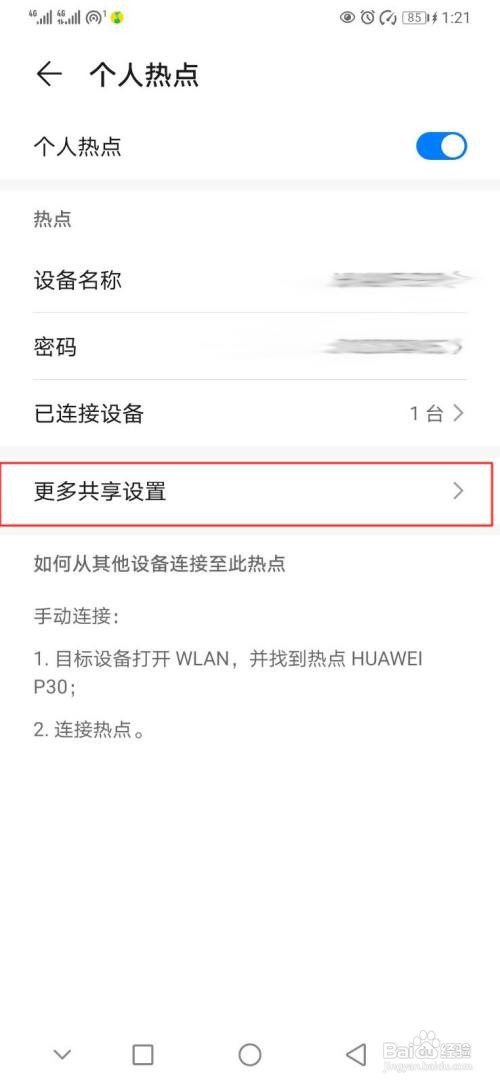Viewport: 500px width, 1084px height.
Task: Tap the battery indicator in status bar
Action: click(415, 18)
